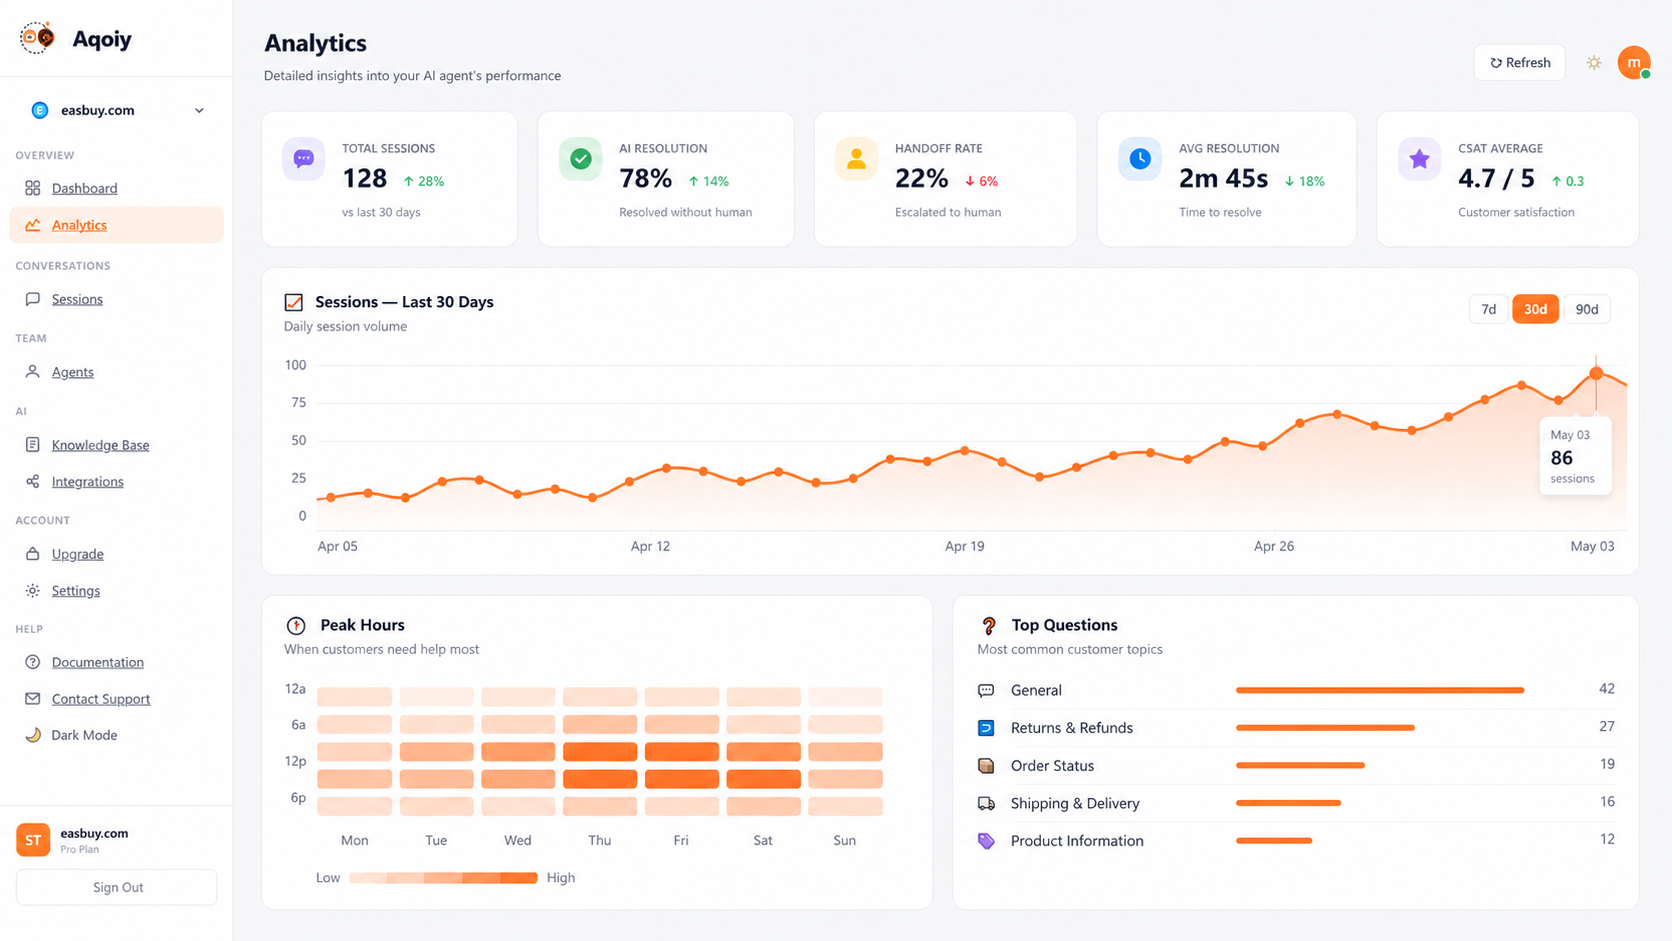Click the Product Information count 12
The height and width of the screenshot is (941, 1672).
[1607, 839]
